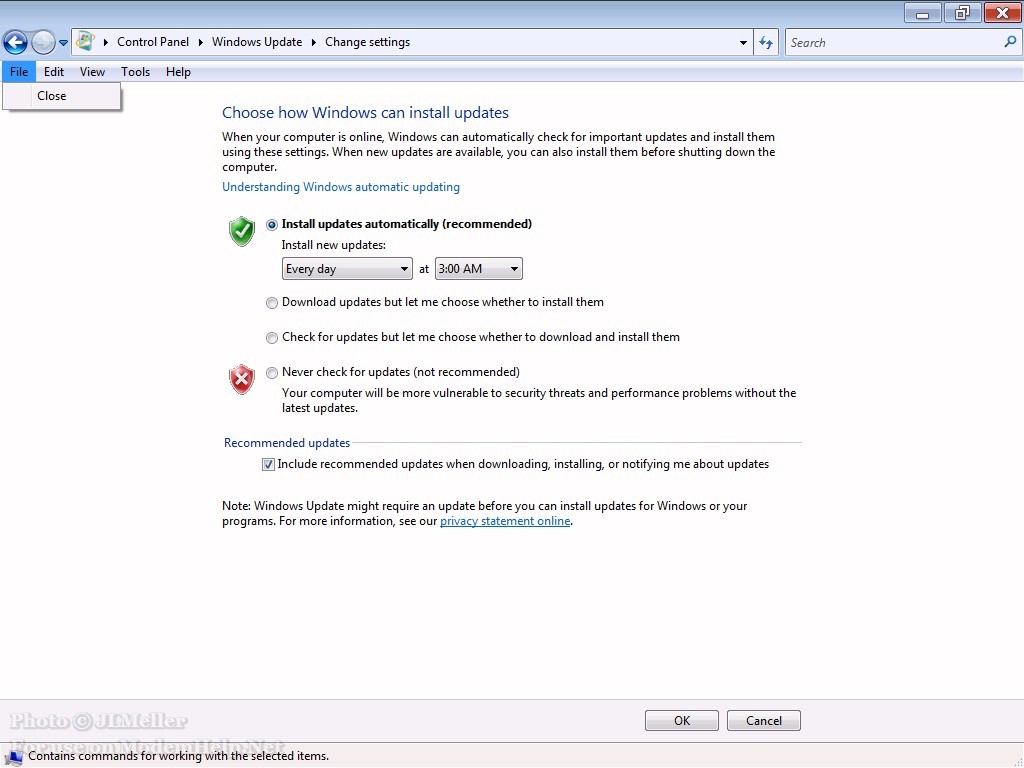The height and width of the screenshot is (768, 1024).
Task: Open the Edit menu
Action: pyautogui.click(x=54, y=72)
